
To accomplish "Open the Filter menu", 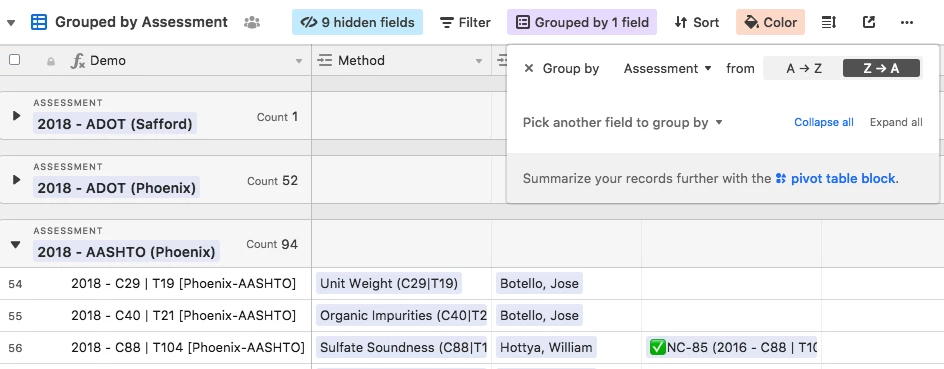I will [x=465, y=22].
